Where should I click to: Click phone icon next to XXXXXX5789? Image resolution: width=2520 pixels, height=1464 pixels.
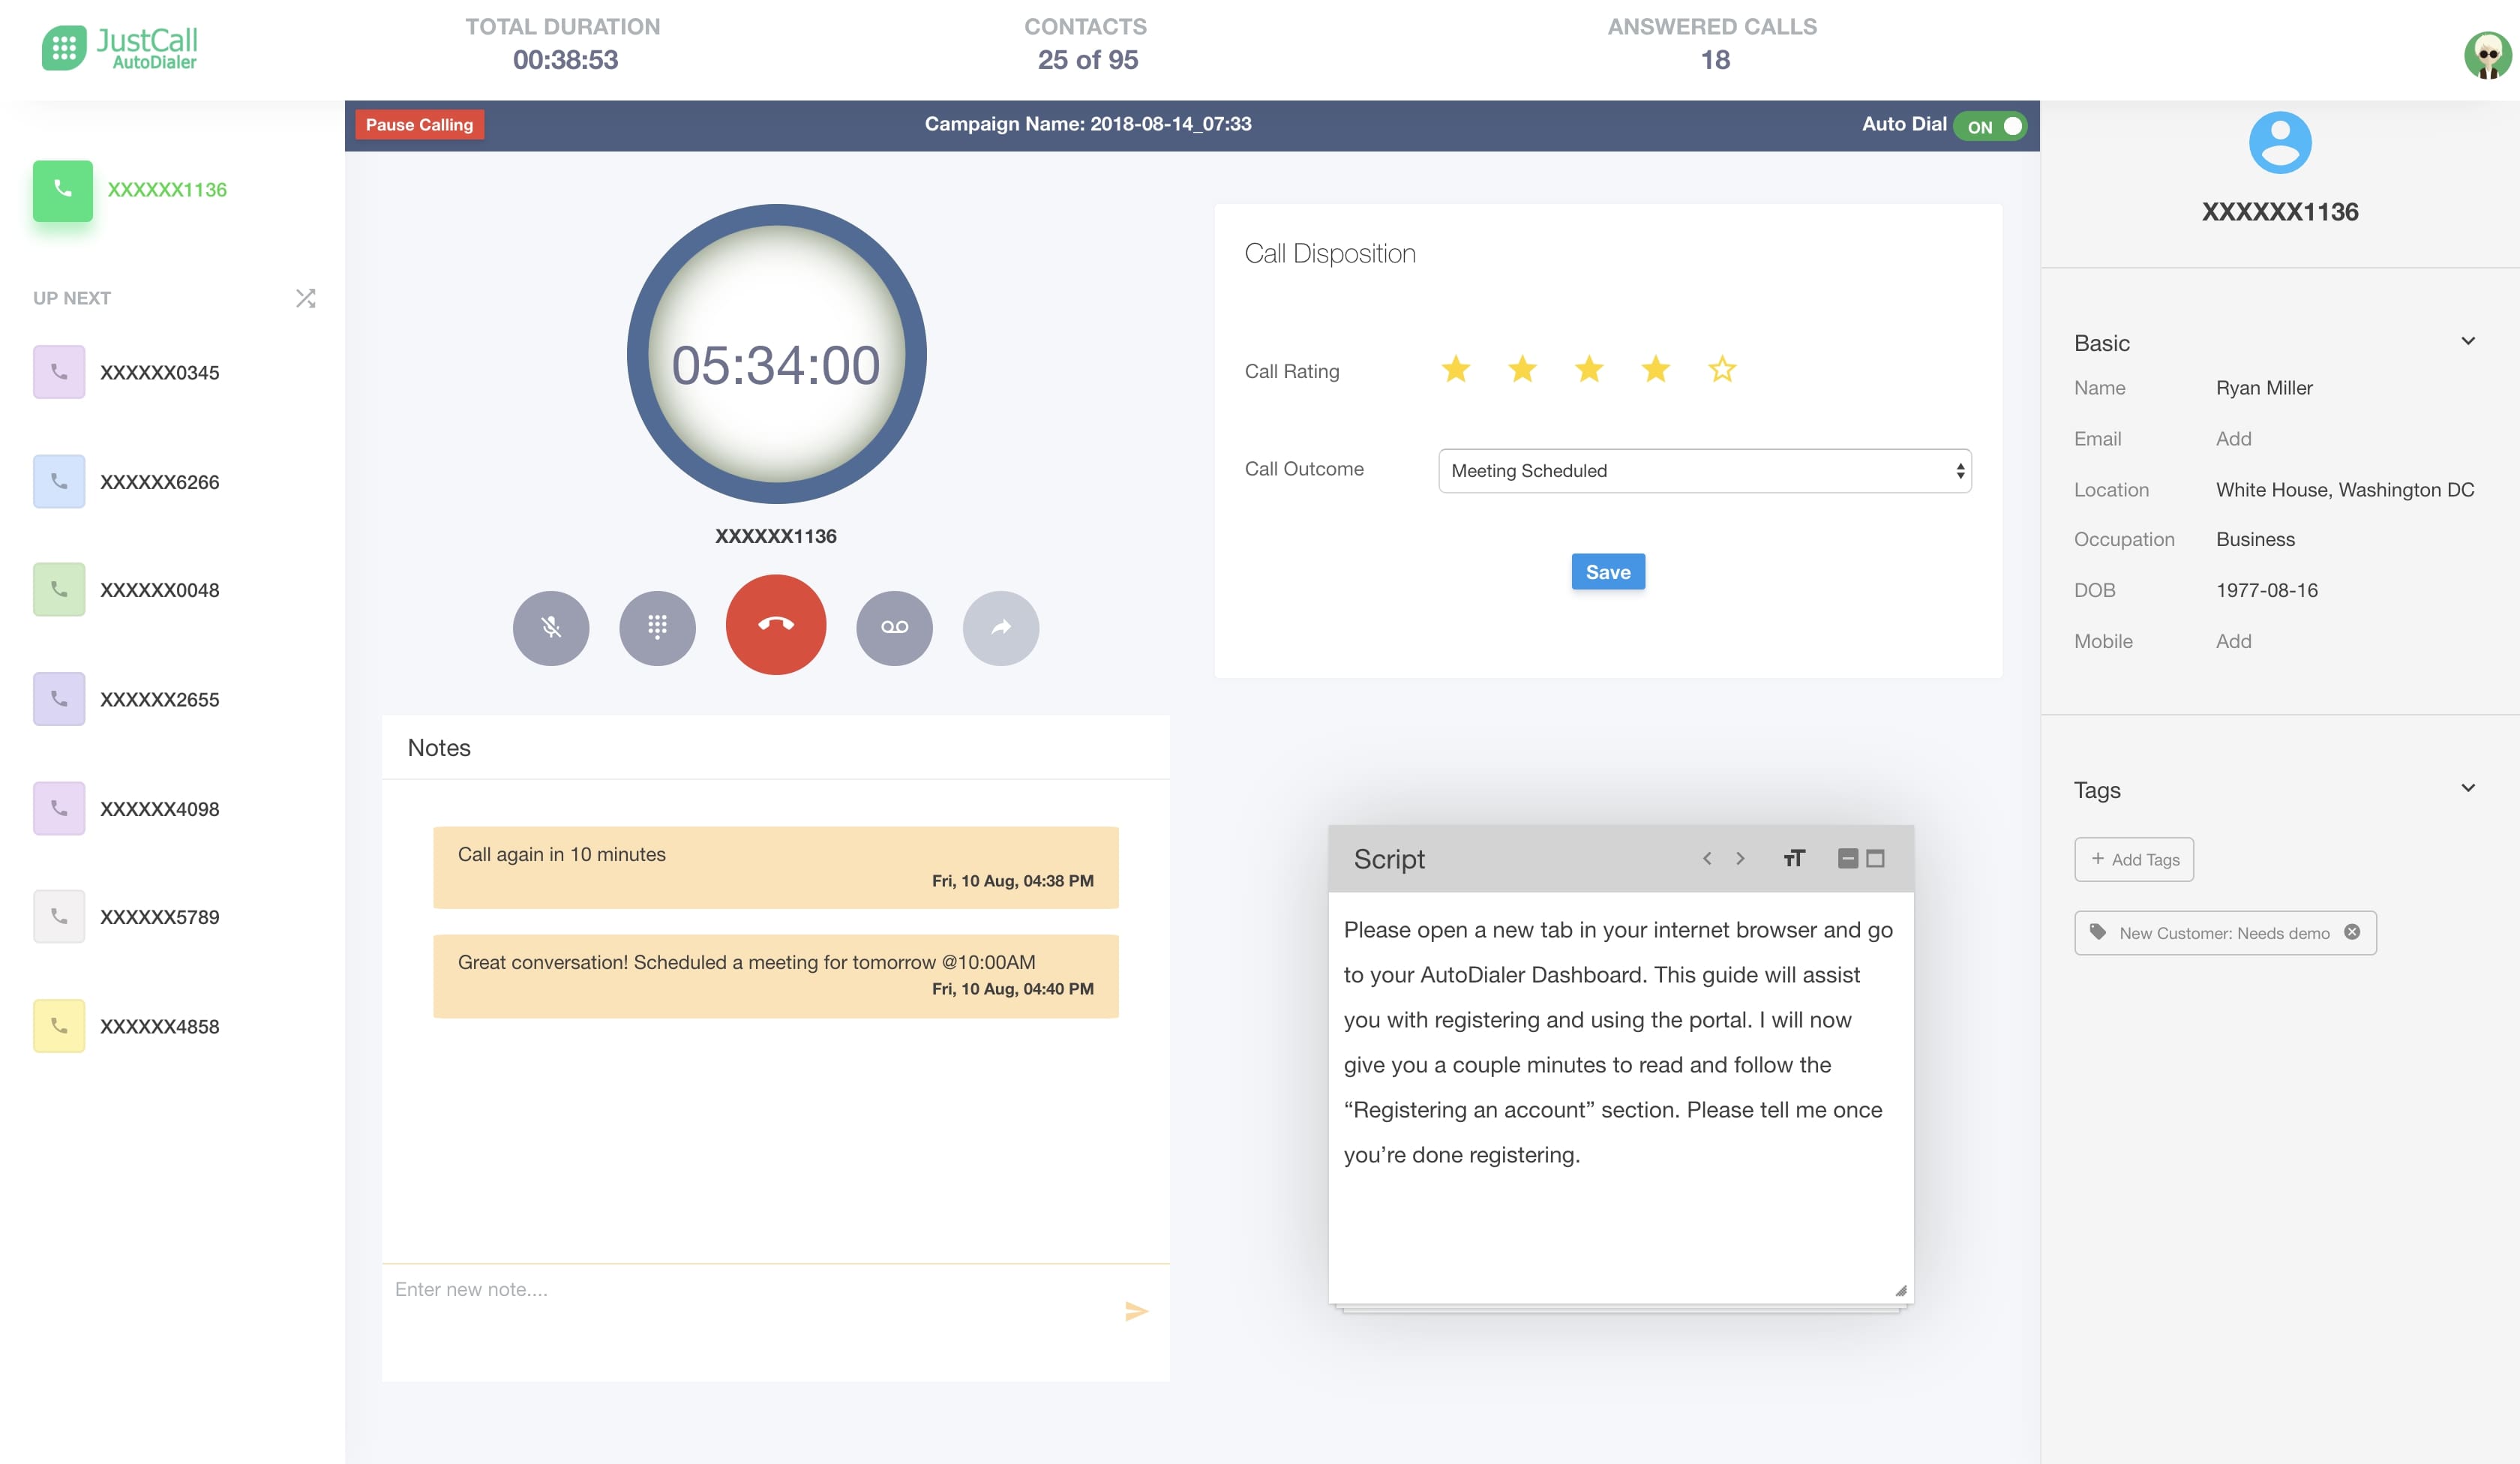(59, 916)
